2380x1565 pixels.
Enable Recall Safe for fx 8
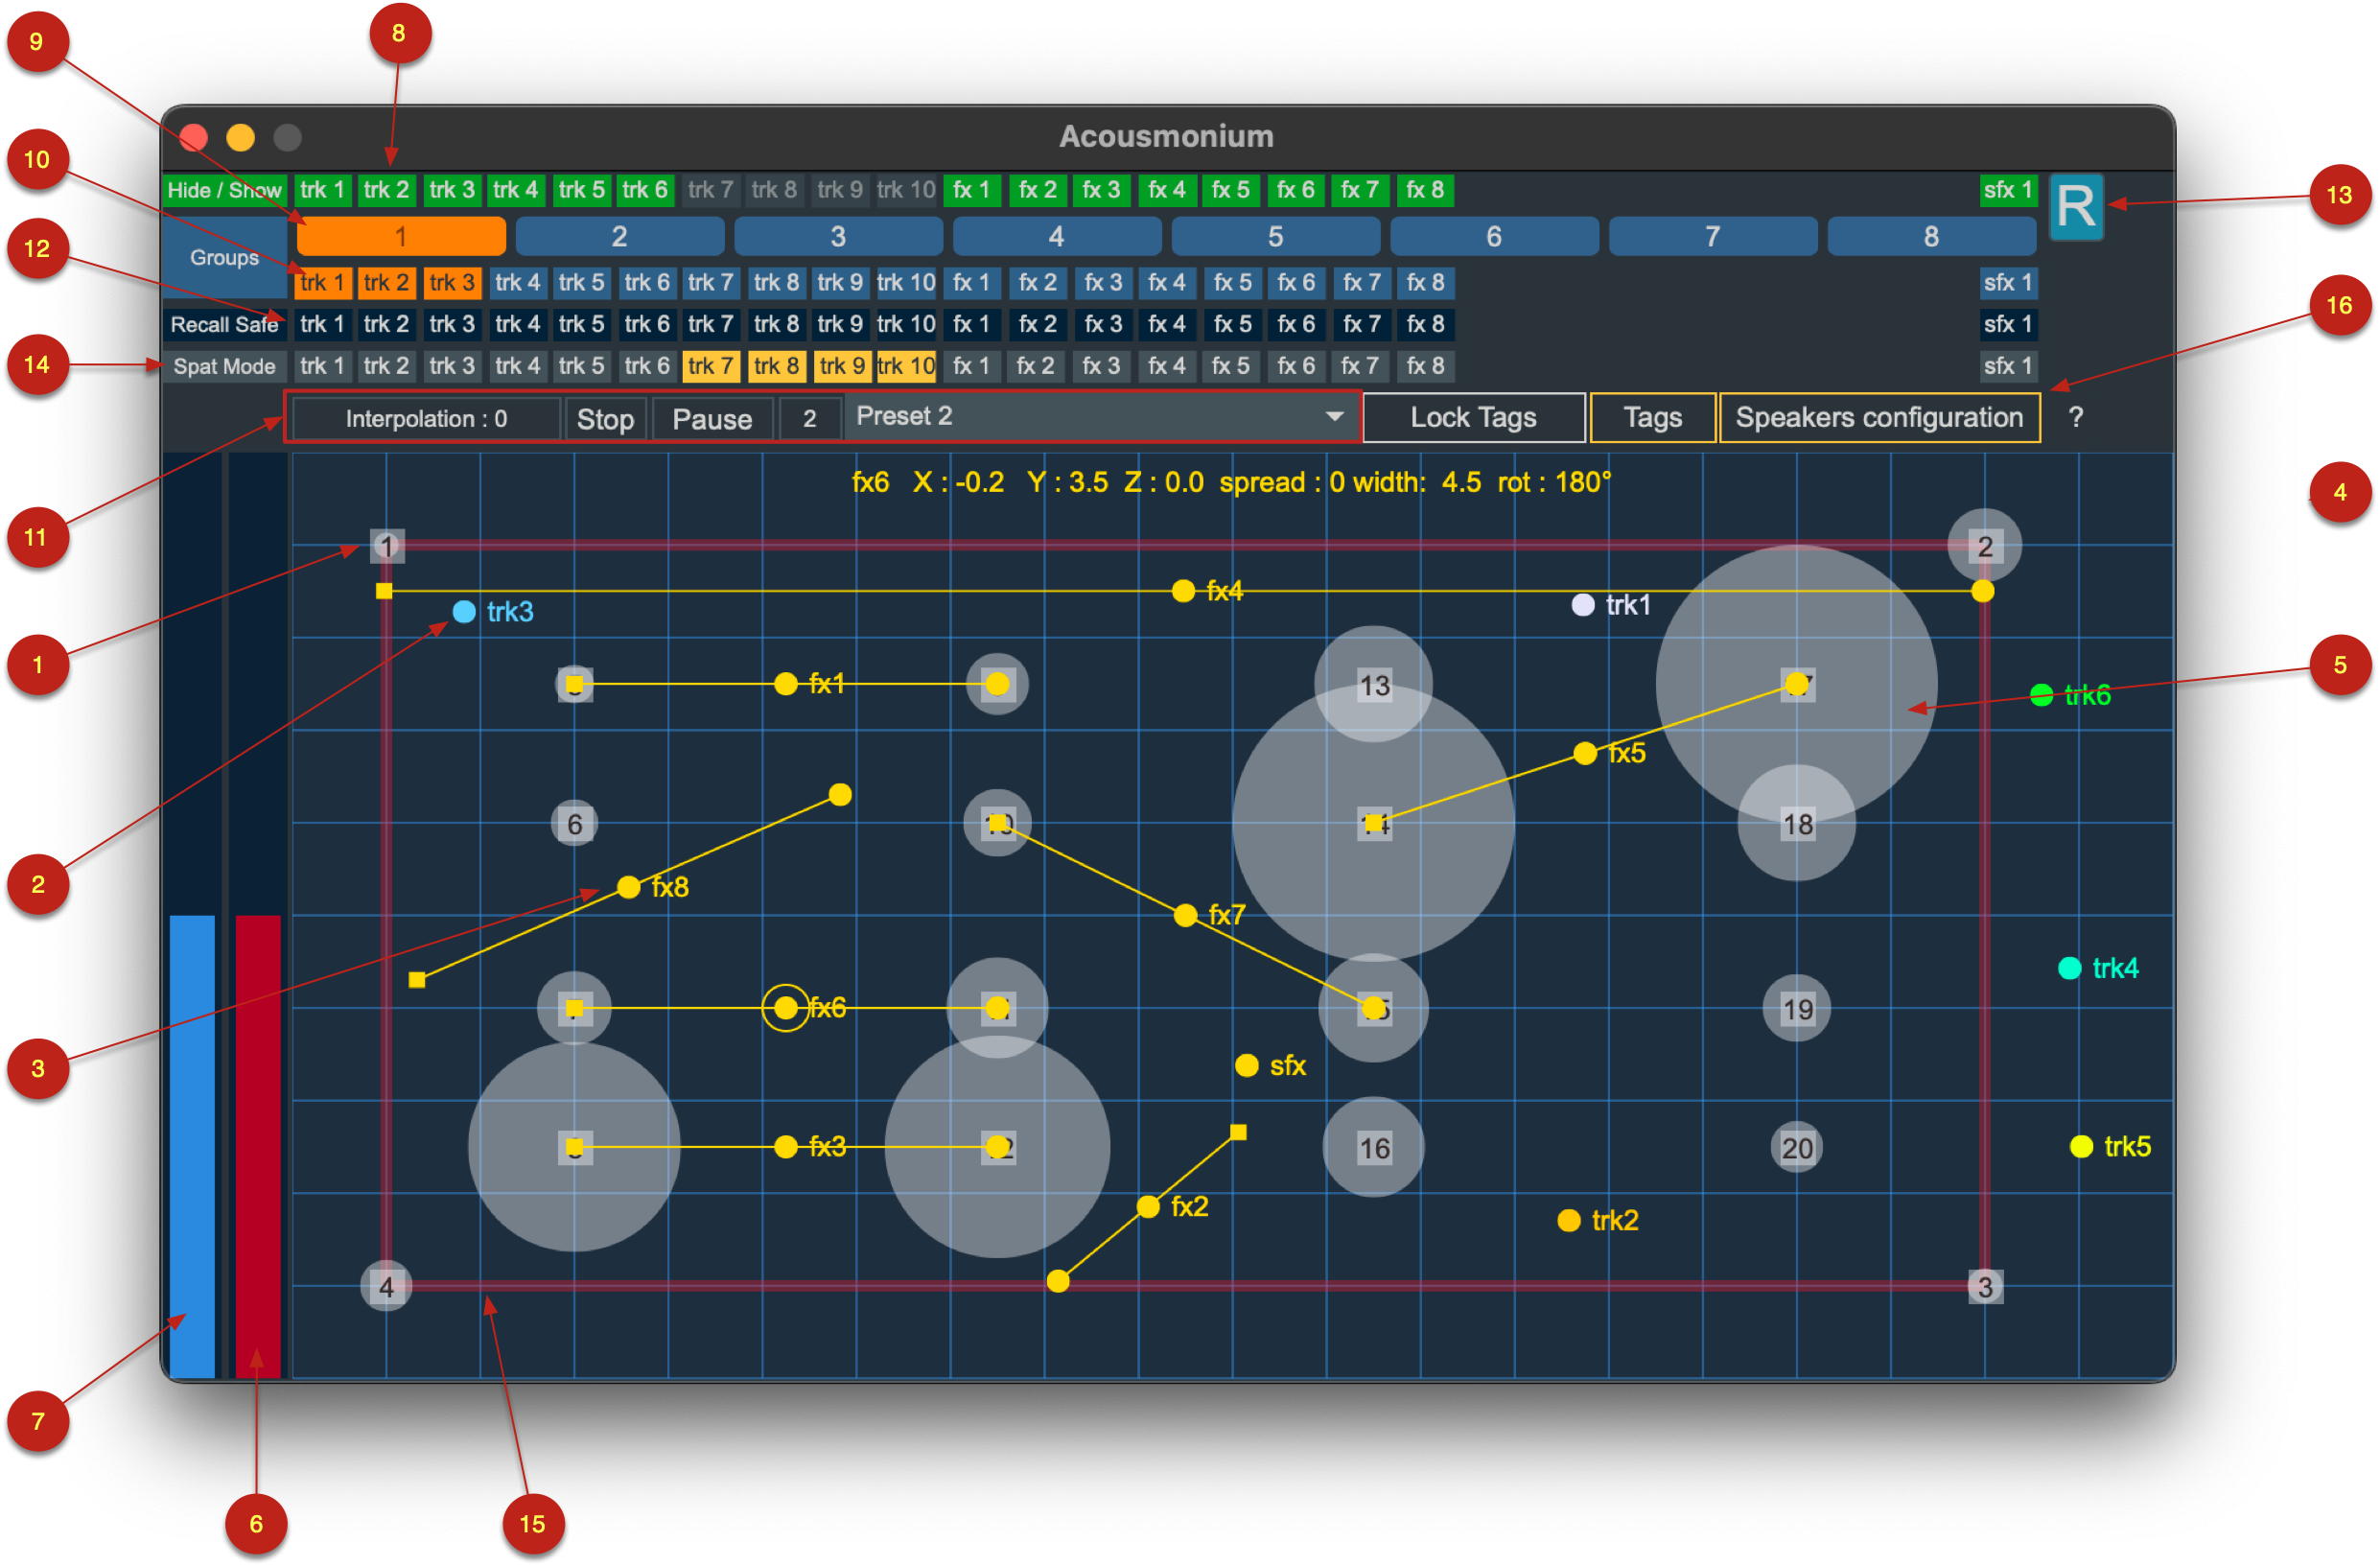pos(1425,324)
